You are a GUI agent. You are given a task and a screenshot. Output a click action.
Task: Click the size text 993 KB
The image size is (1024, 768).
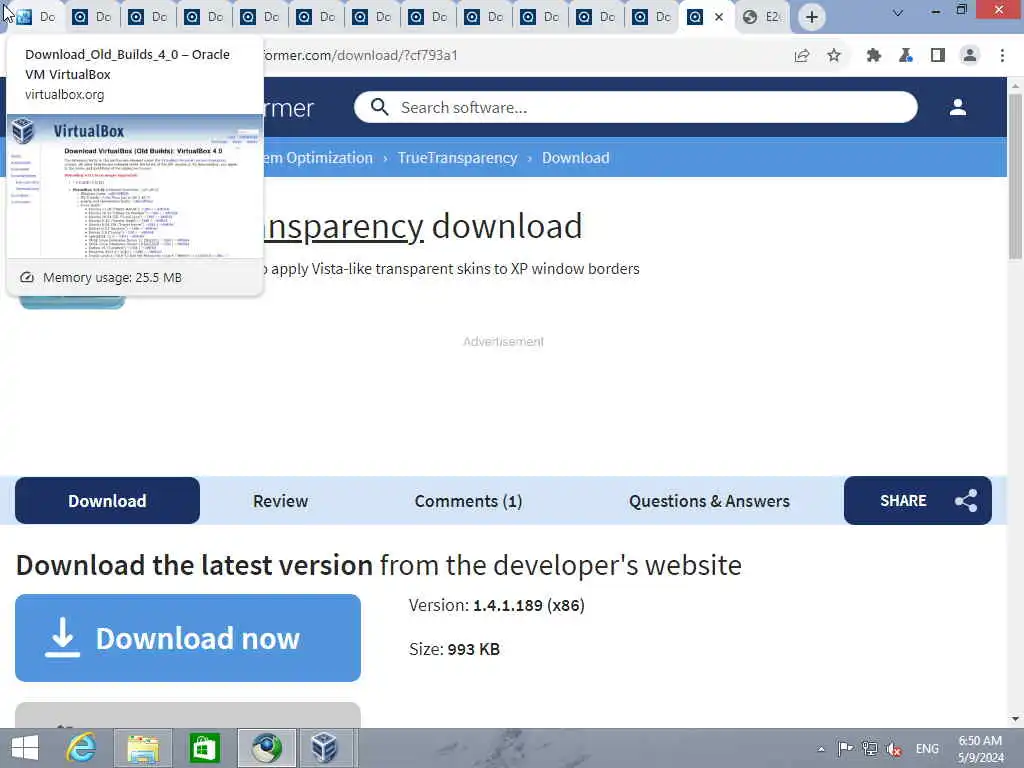[473, 649]
